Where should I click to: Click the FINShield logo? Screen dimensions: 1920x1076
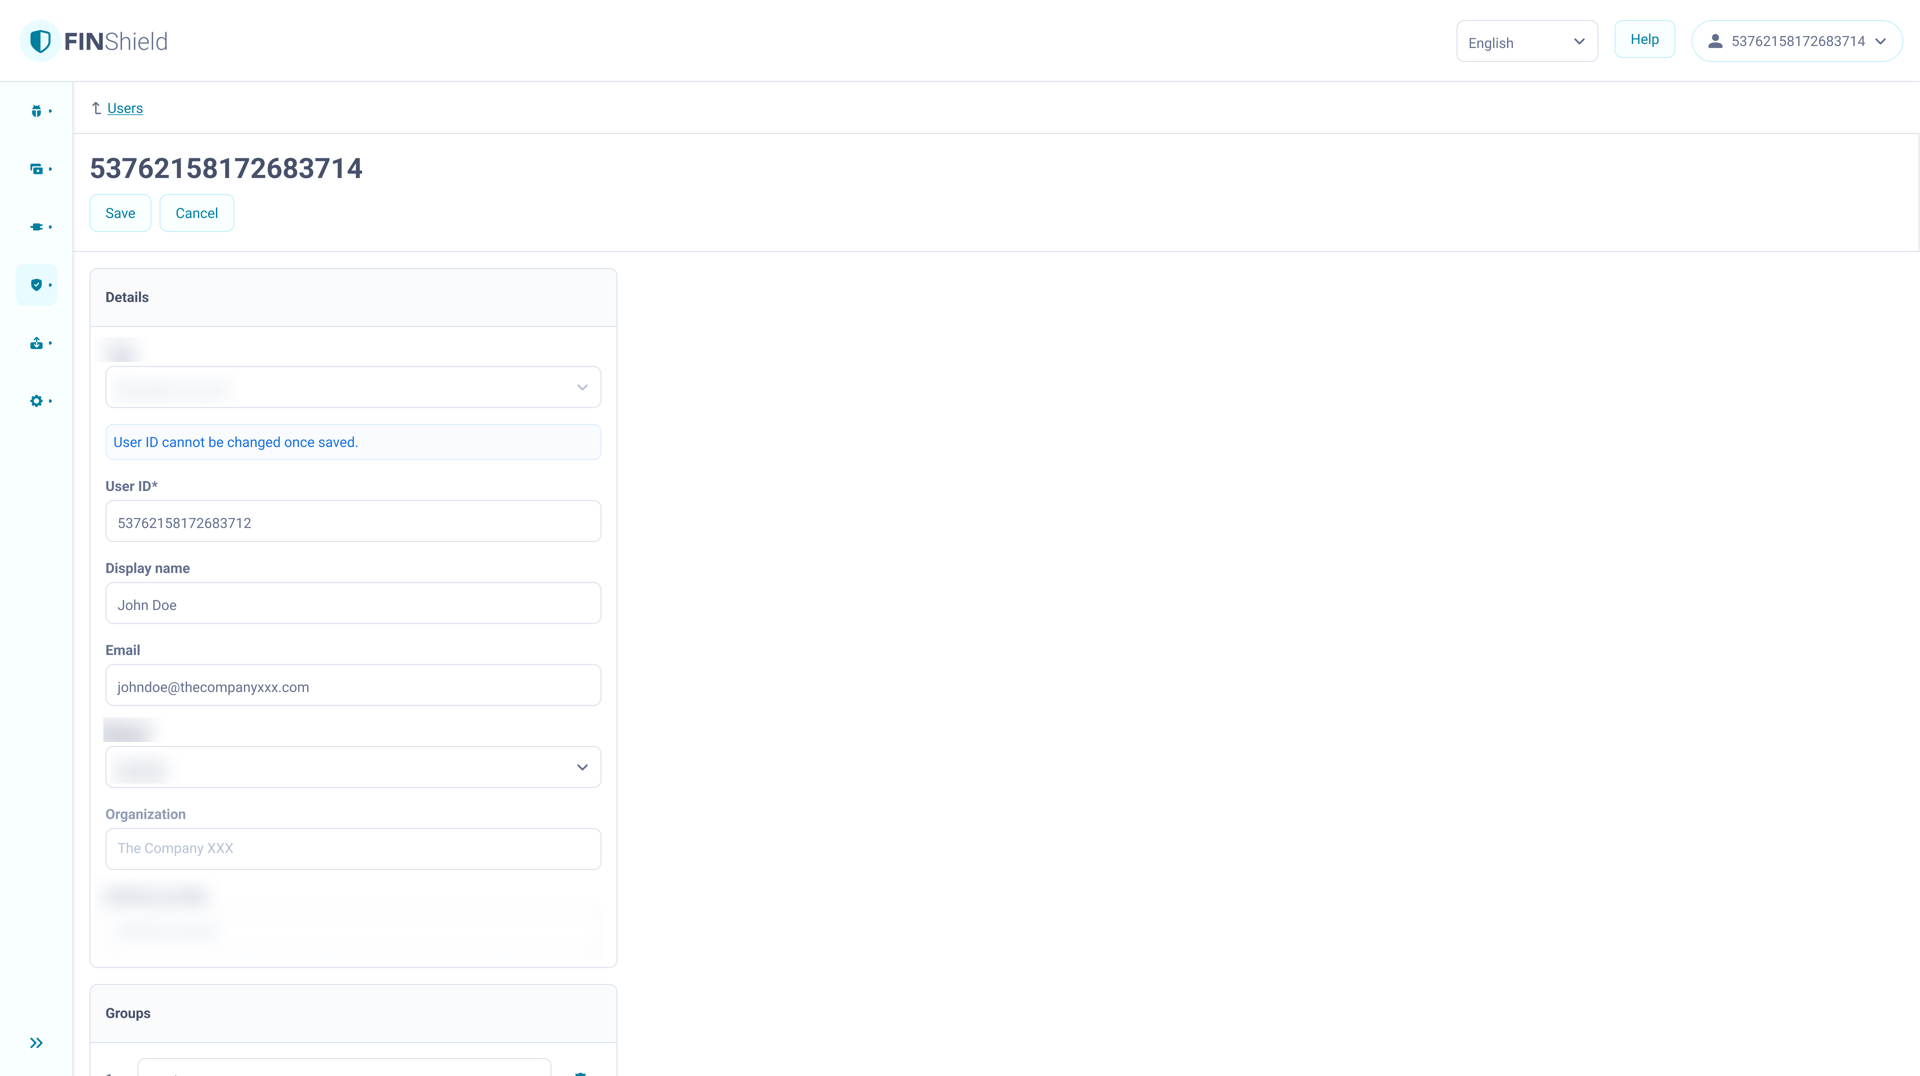coord(95,41)
